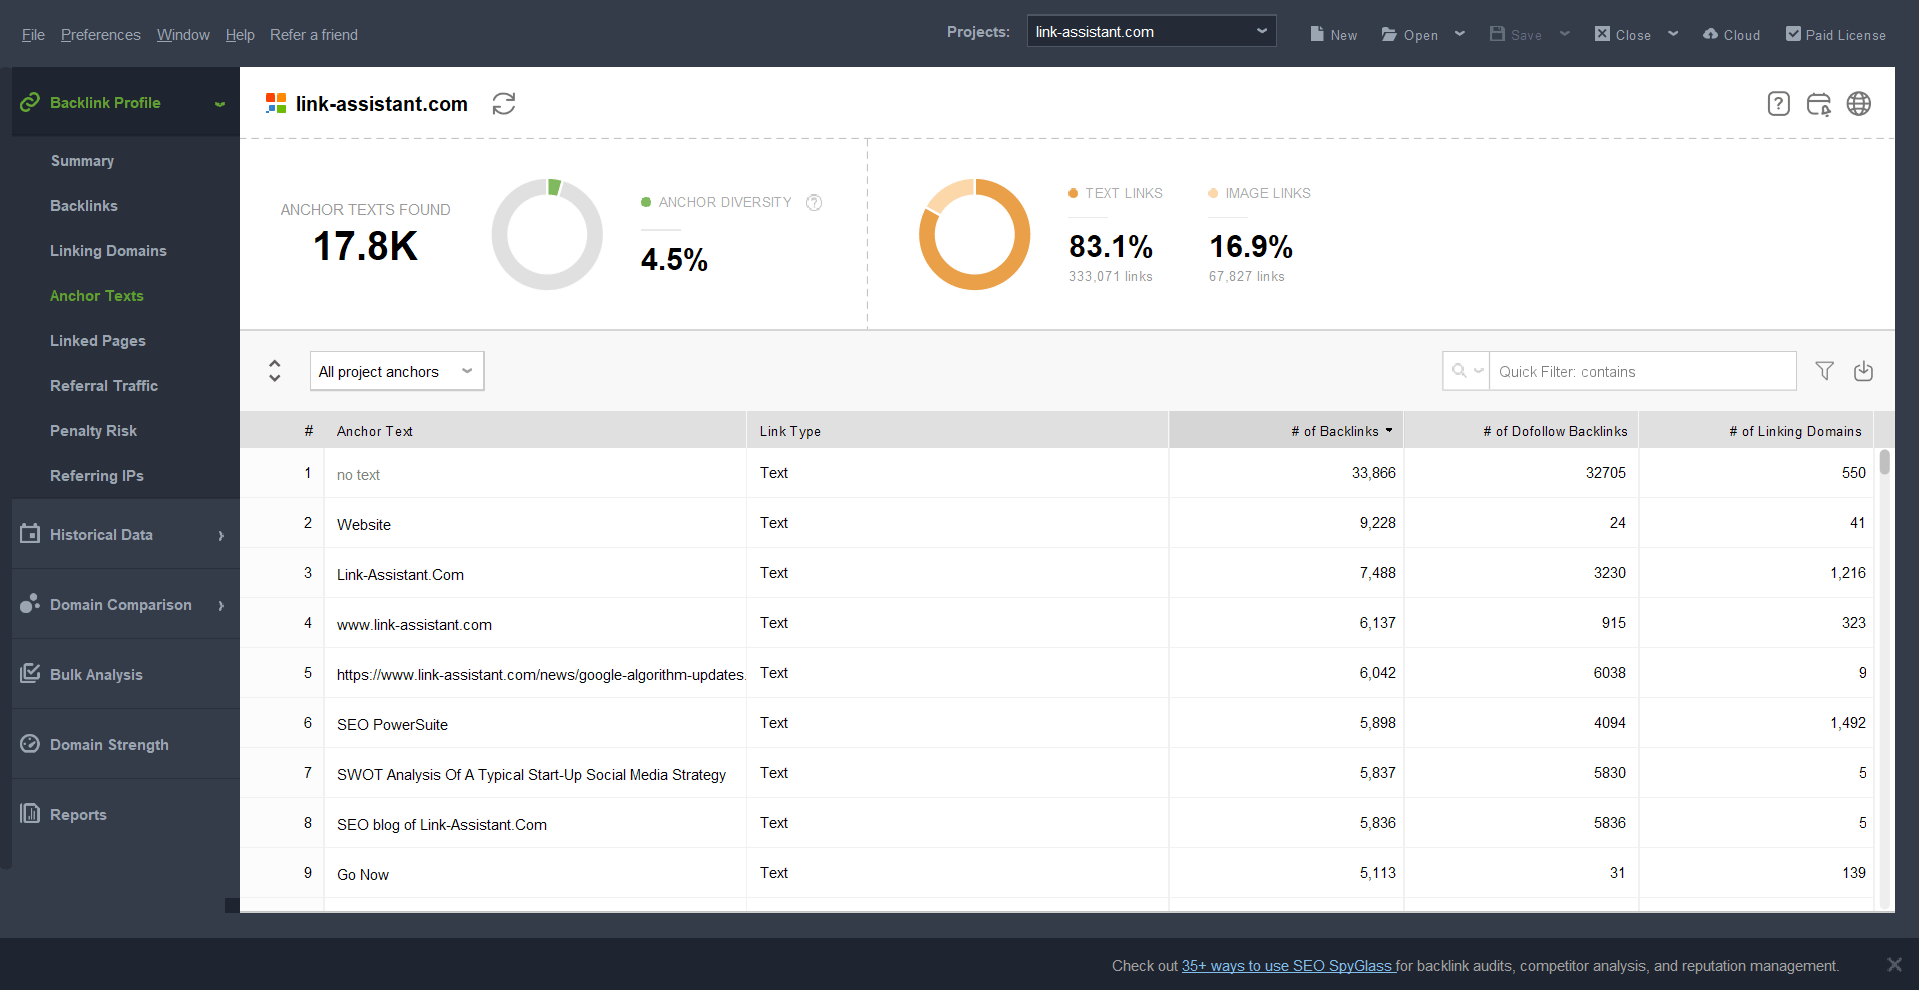1920x991 pixels.
Task: Click the anchor diversity donut chart
Action: pyautogui.click(x=547, y=235)
